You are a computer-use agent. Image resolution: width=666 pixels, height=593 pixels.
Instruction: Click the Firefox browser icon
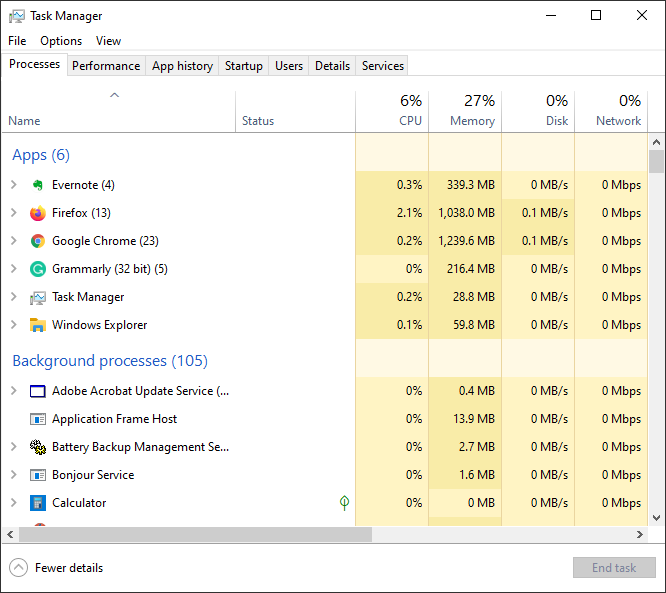pos(38,213)
